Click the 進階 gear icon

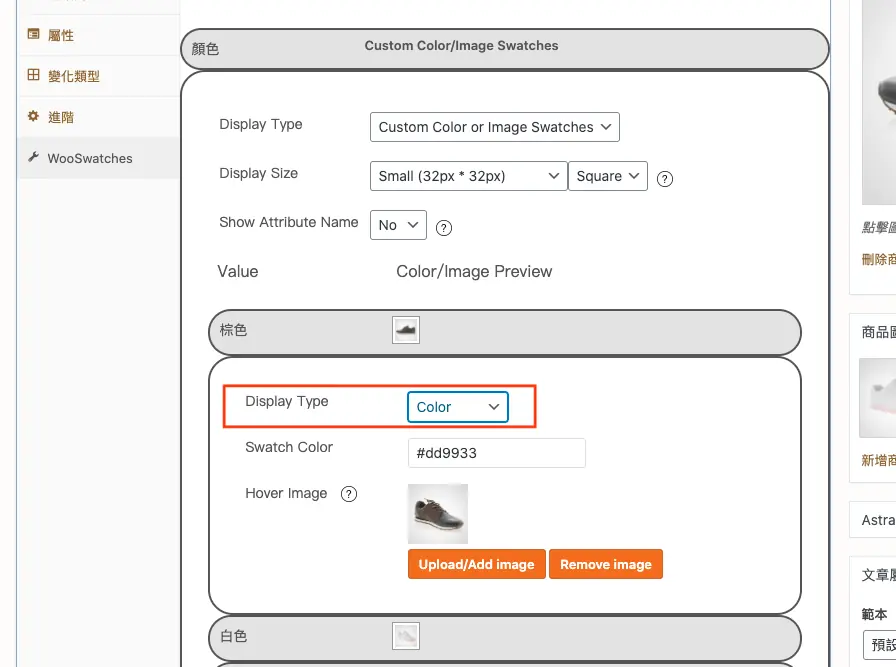click(34, 116)
